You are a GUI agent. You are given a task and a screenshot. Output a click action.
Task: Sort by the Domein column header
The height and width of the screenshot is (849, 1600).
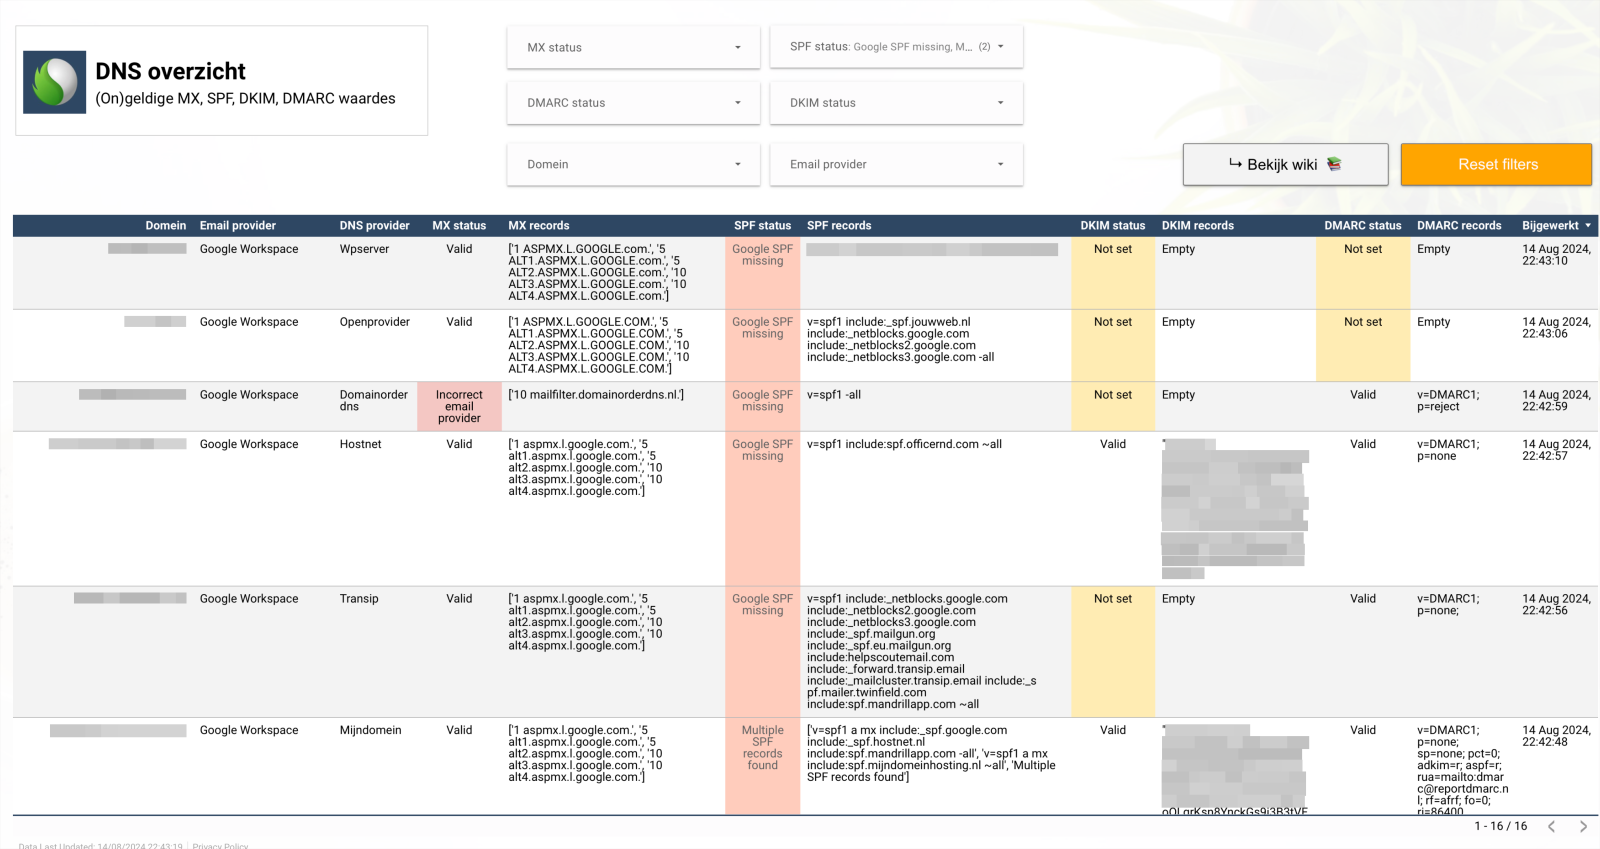(165, 226)
